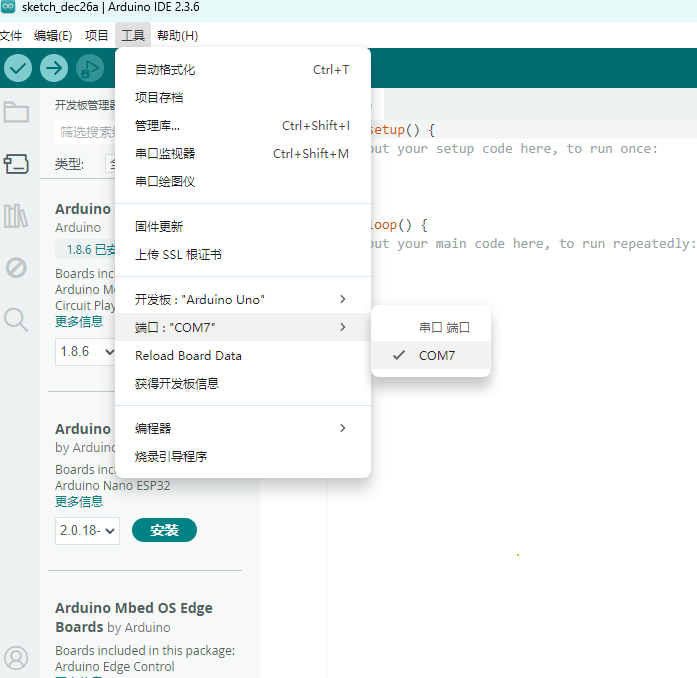Select 固件更新 menu entry
This screenshot has width=697, height=678.
click(x=243, y=226)
